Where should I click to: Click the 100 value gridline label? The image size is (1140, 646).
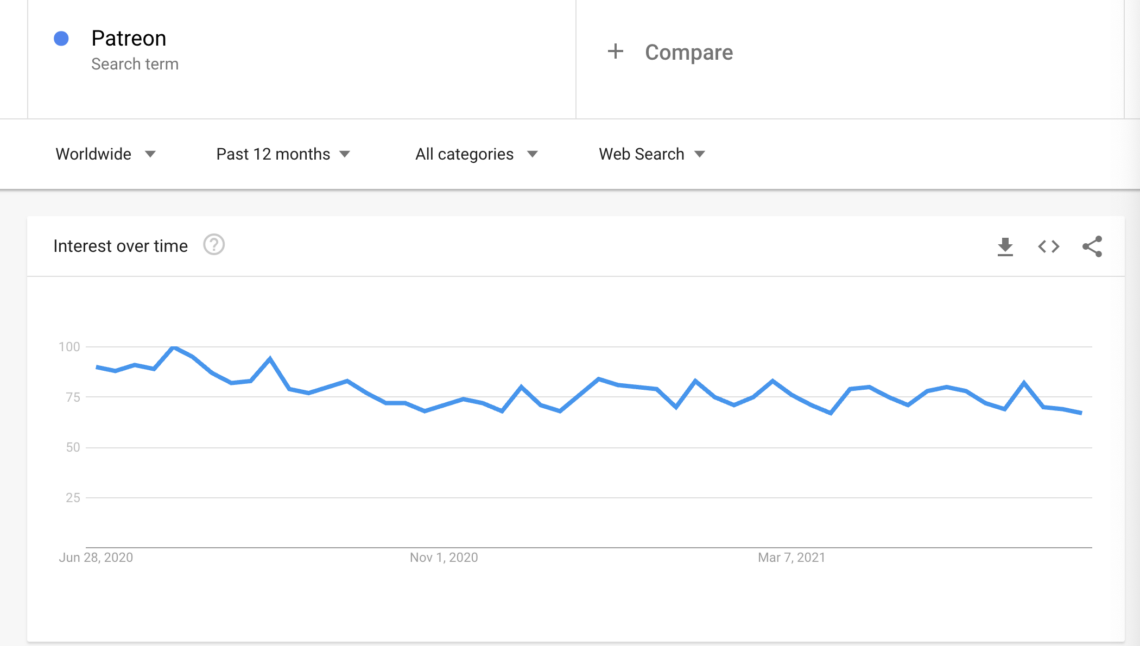[68, 347]
